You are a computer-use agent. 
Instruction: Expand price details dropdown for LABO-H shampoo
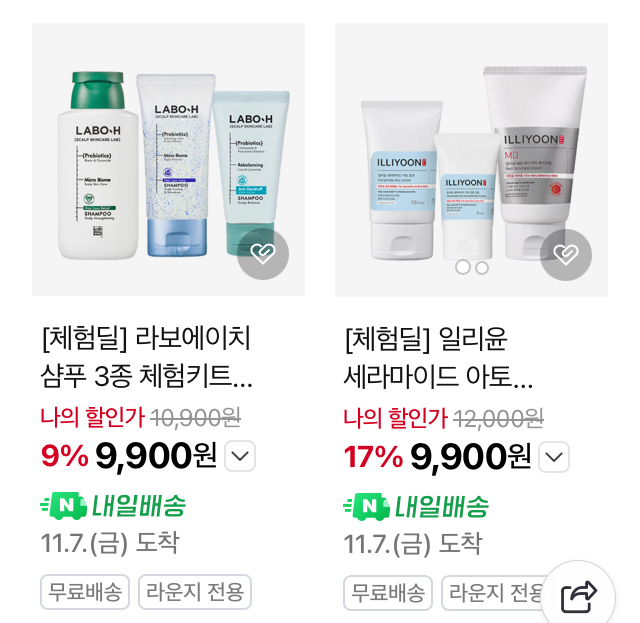[x=240, y=456]
